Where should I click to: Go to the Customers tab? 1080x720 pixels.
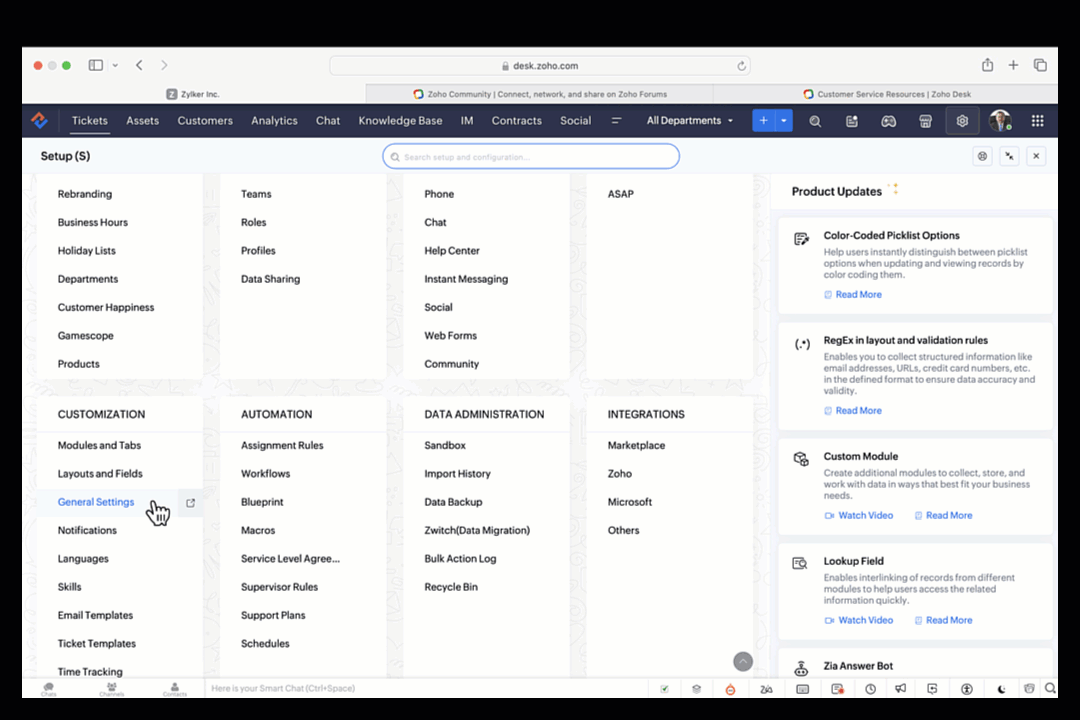pos(205,121)
